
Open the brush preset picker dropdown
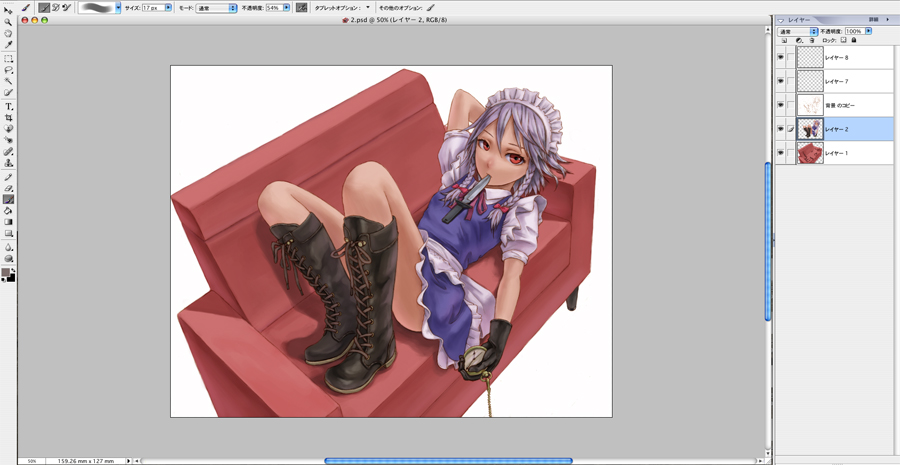pyautogui.click(x=118, y=8)
